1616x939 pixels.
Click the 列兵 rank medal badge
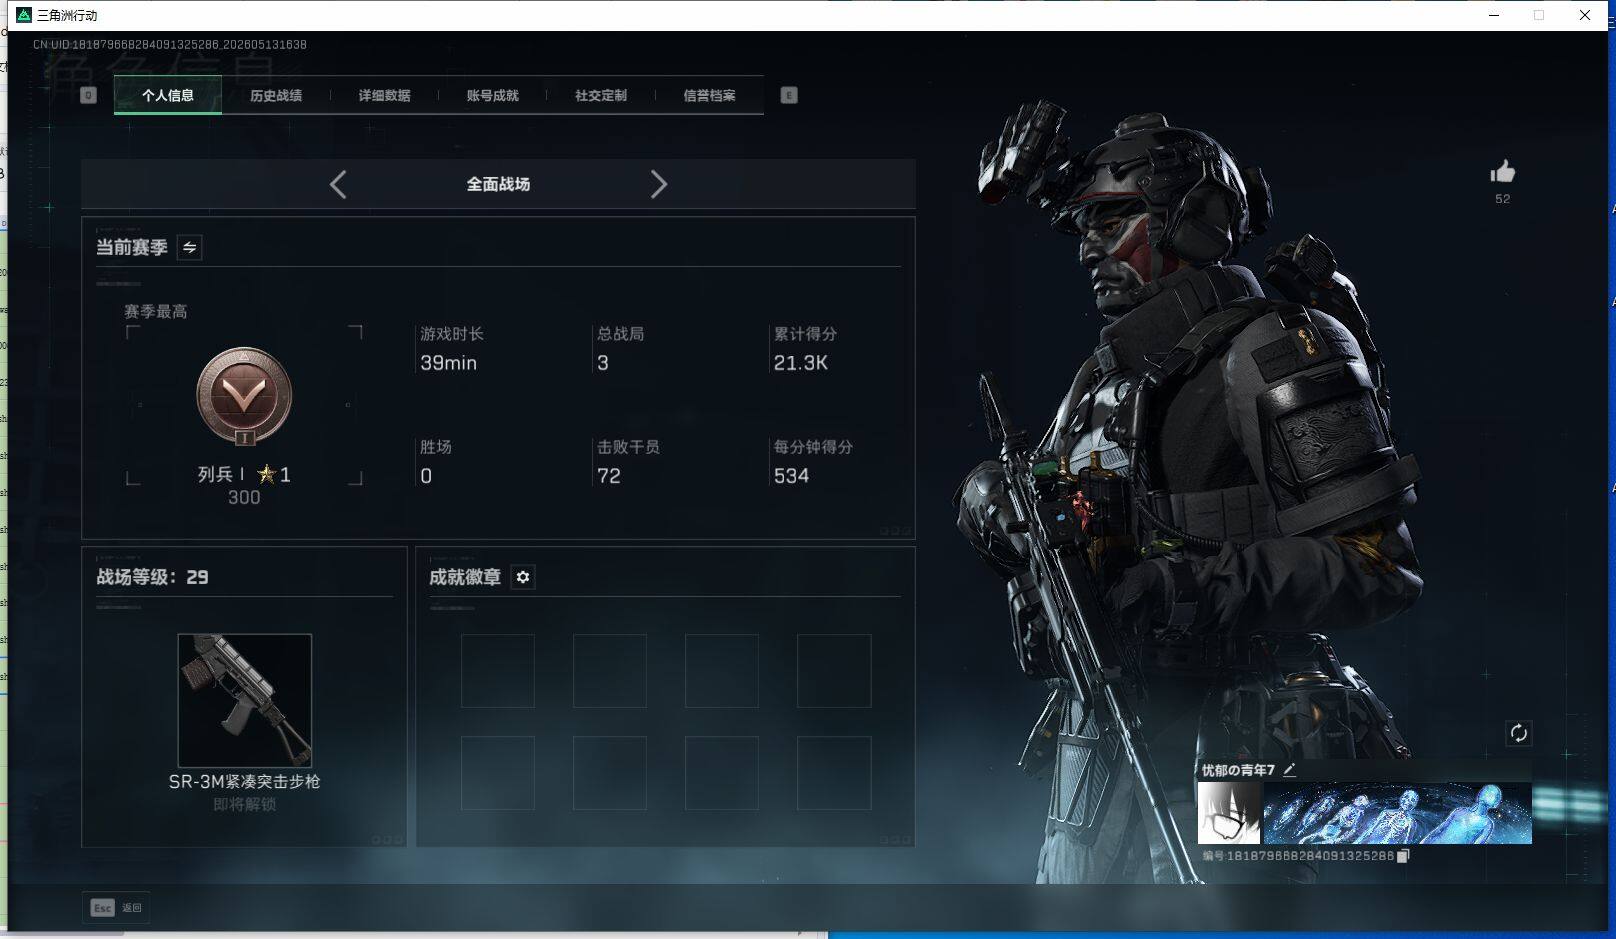244,397
